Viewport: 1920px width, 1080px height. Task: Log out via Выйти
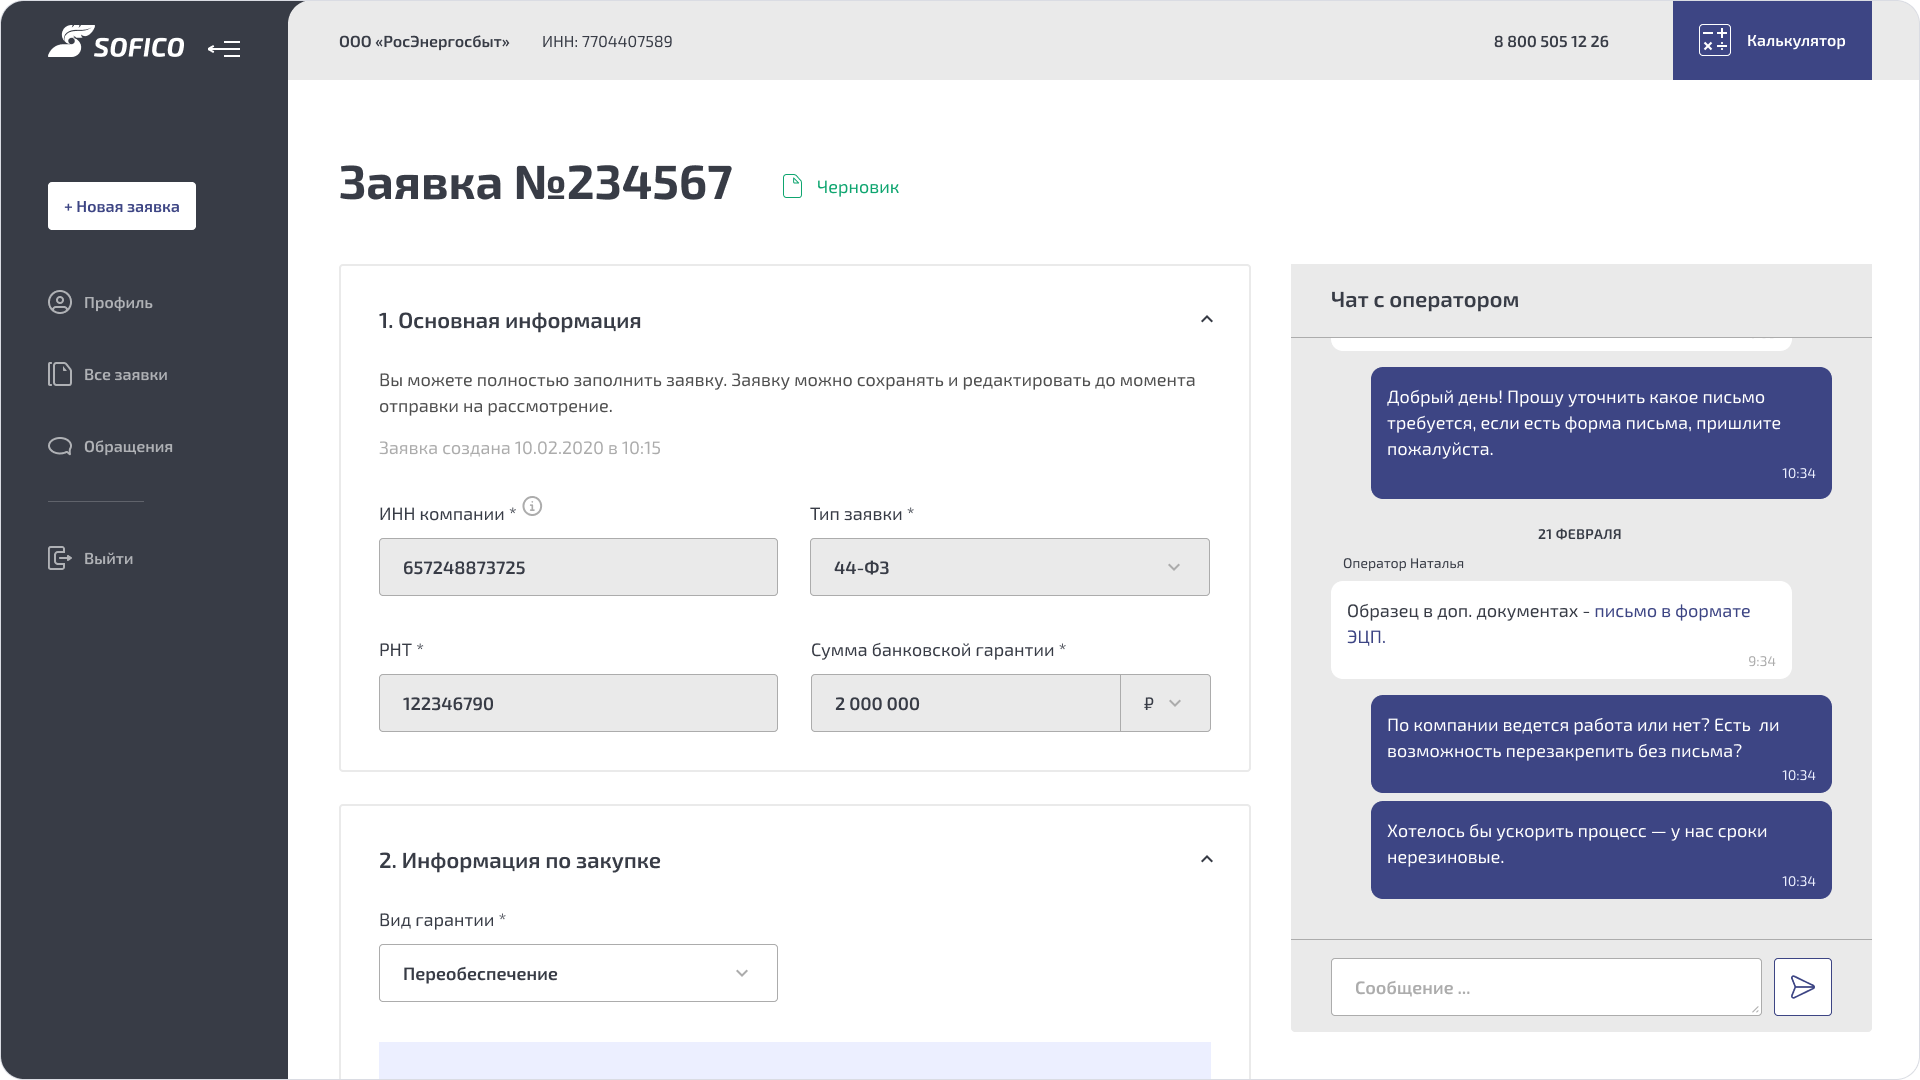coord(107,558)
